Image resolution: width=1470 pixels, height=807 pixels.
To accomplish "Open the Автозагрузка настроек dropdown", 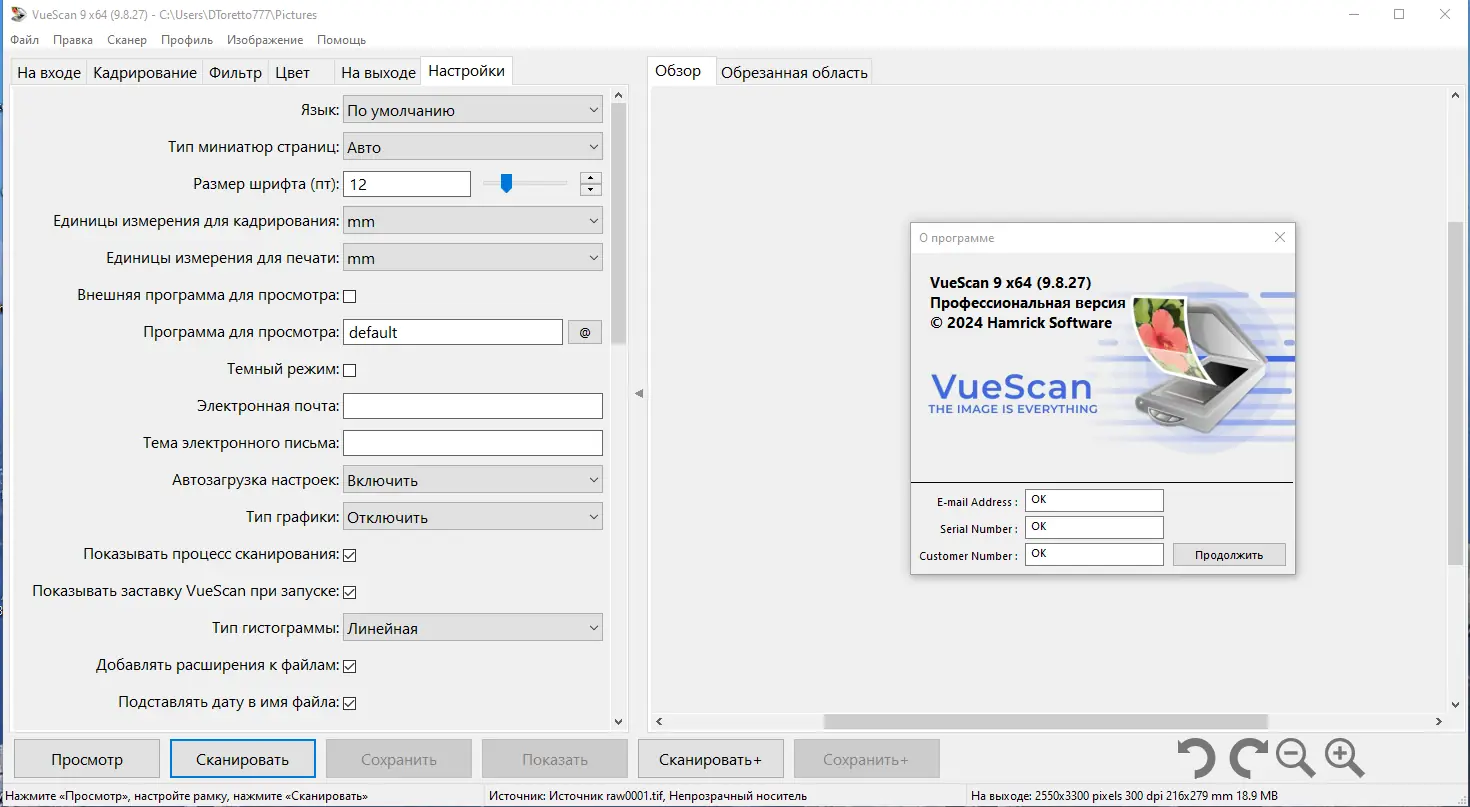I will point(472,479).
